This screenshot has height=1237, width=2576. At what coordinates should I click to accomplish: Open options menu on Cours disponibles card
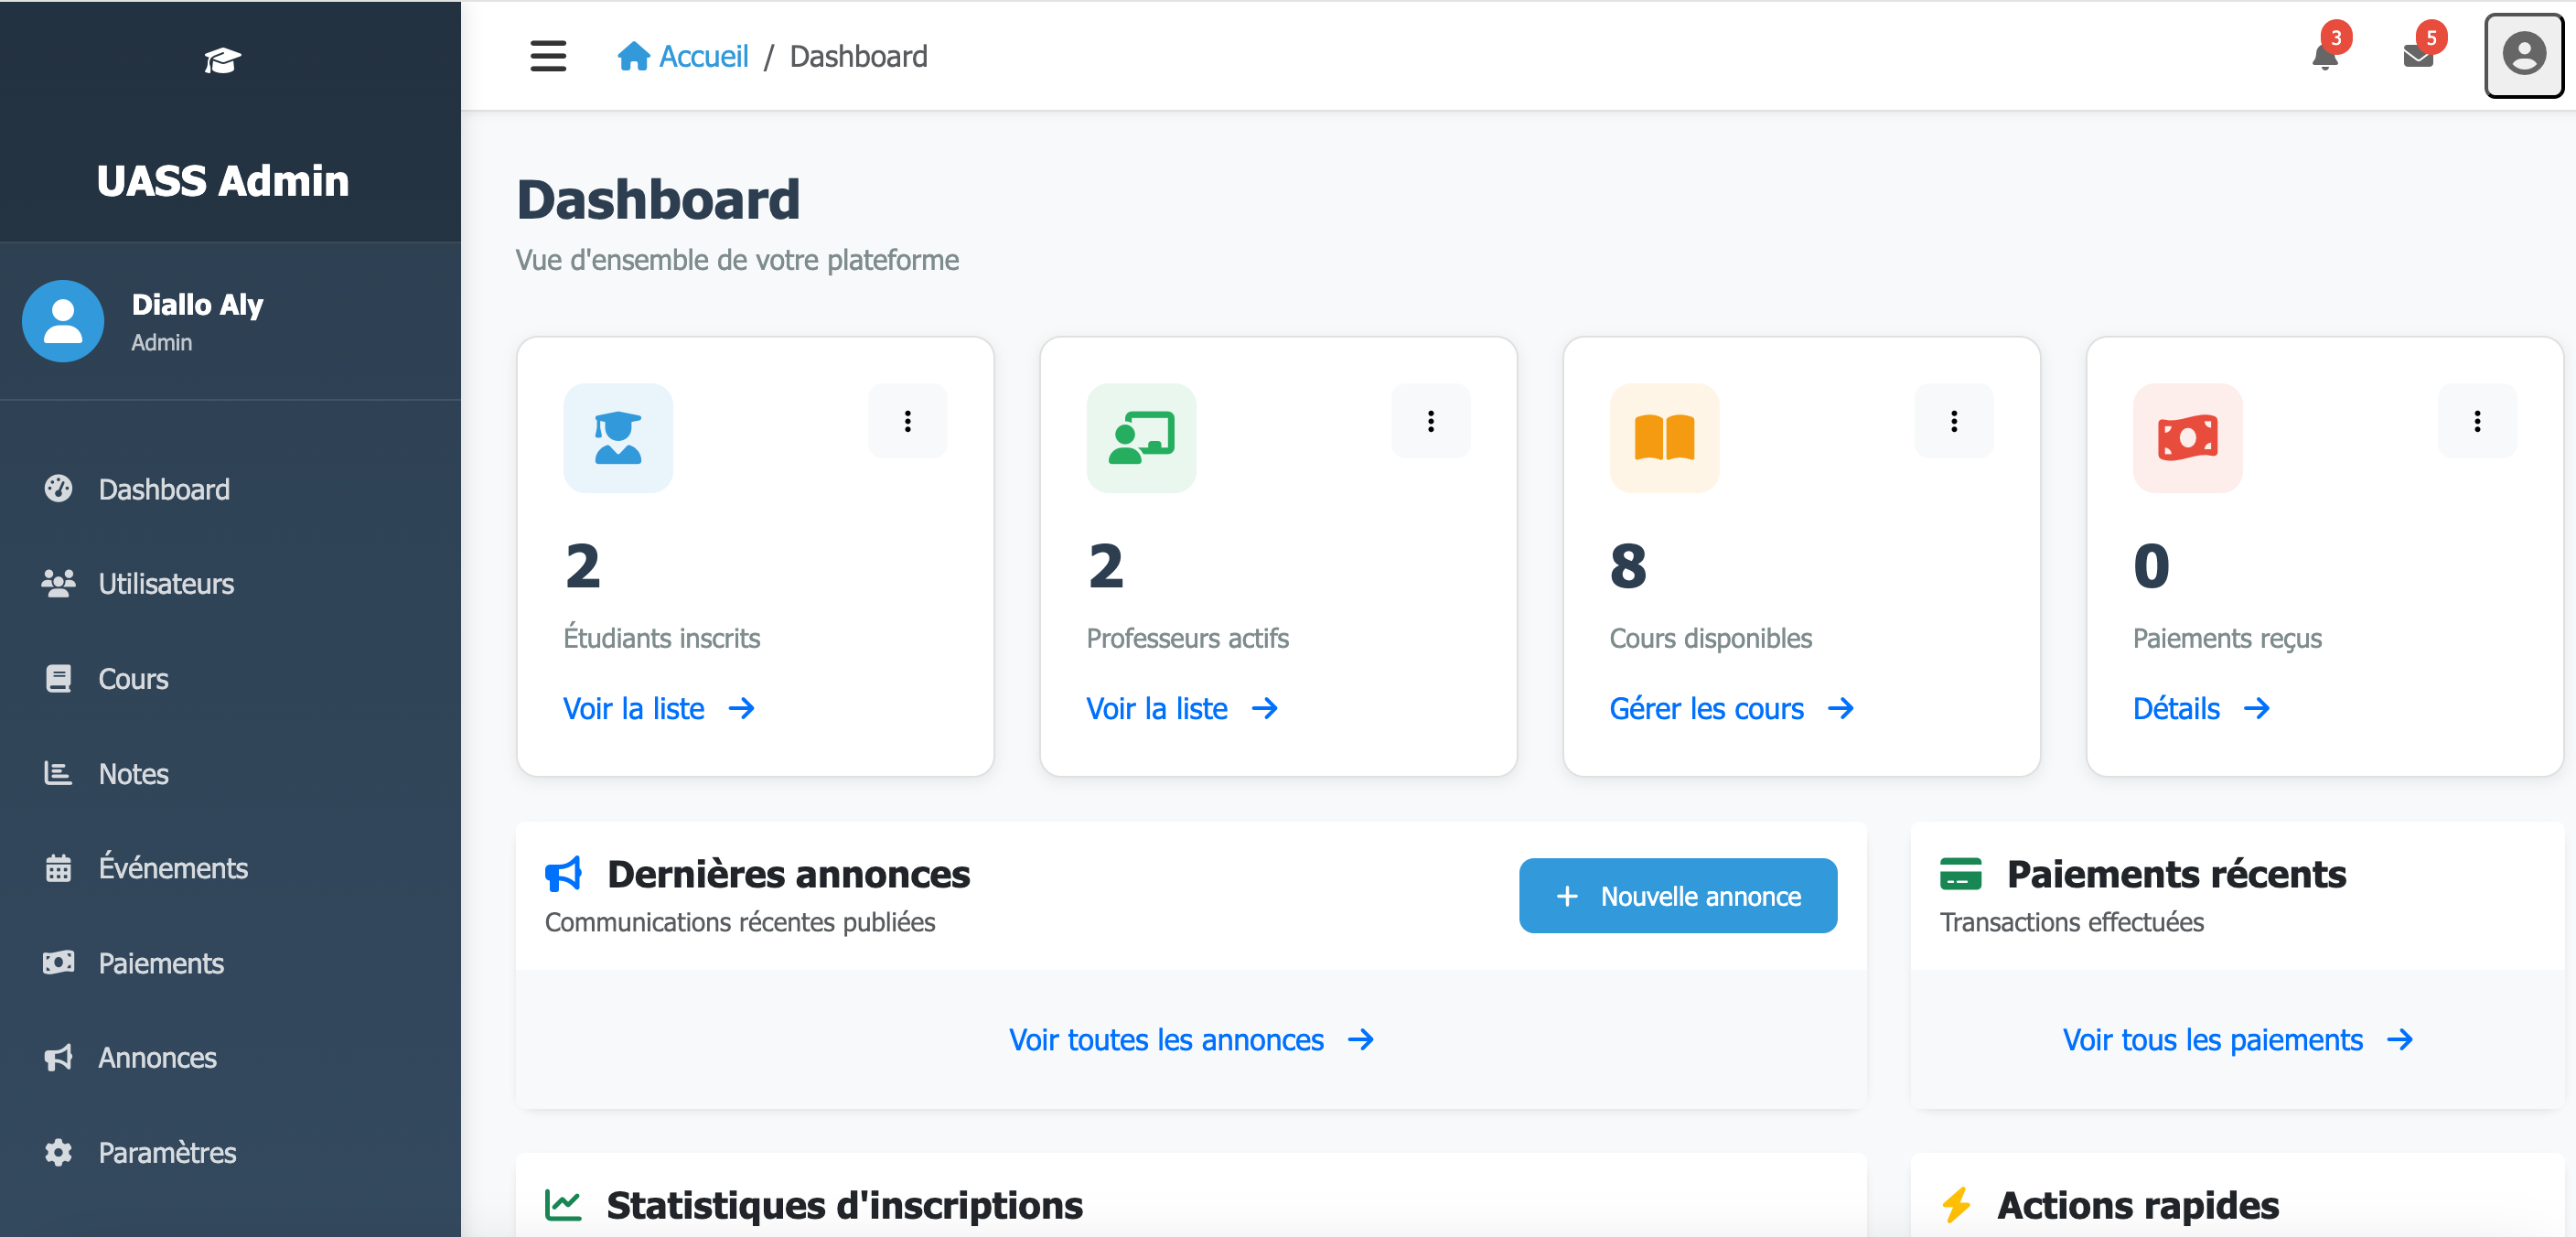coord(1952,421)
